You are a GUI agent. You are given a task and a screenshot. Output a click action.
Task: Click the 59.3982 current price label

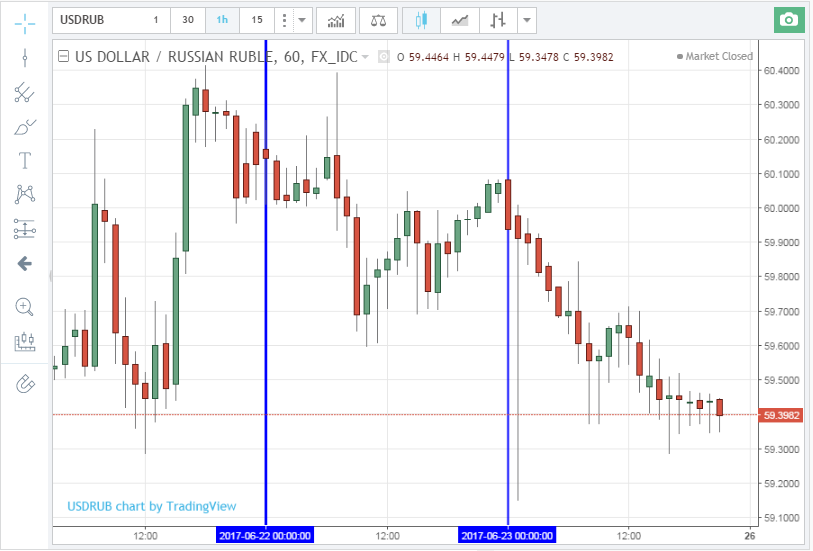click(x=781, y=415)
